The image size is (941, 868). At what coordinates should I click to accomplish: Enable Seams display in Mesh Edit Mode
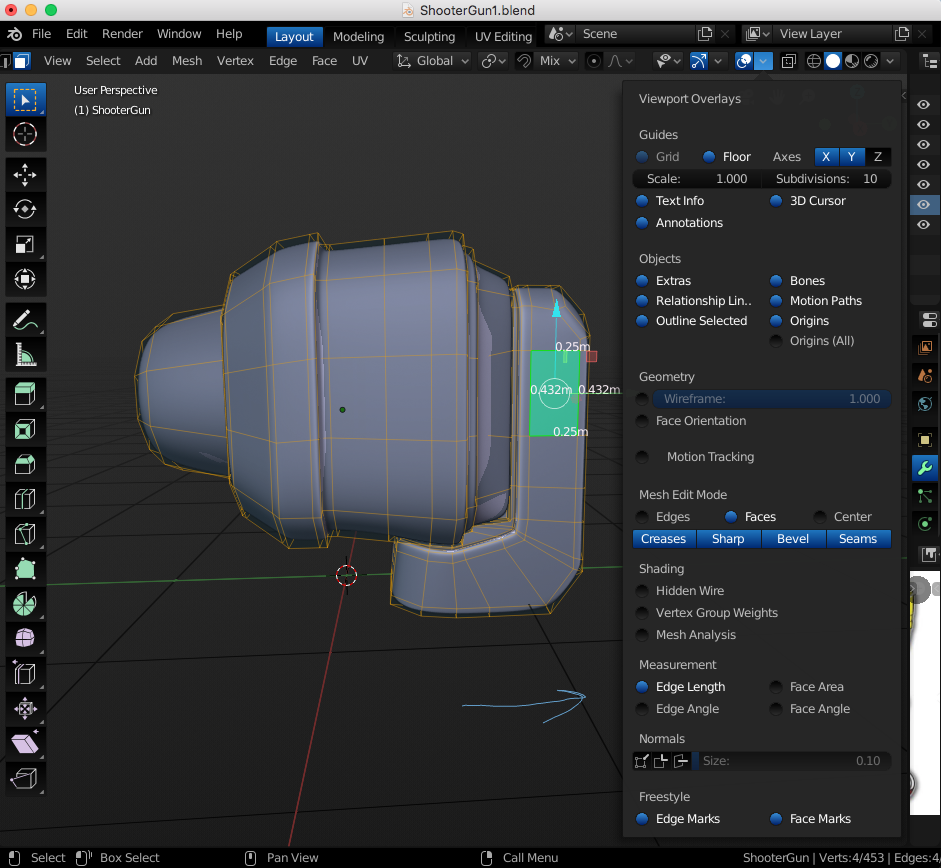858,538
